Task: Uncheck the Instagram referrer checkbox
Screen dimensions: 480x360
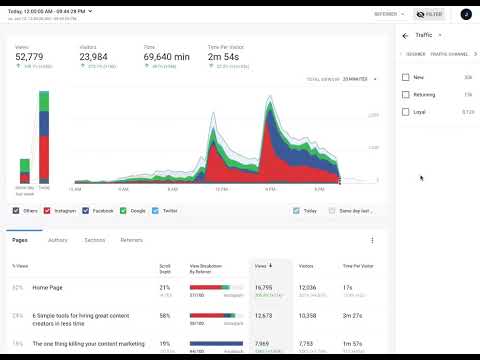Action: click(47, 211)
